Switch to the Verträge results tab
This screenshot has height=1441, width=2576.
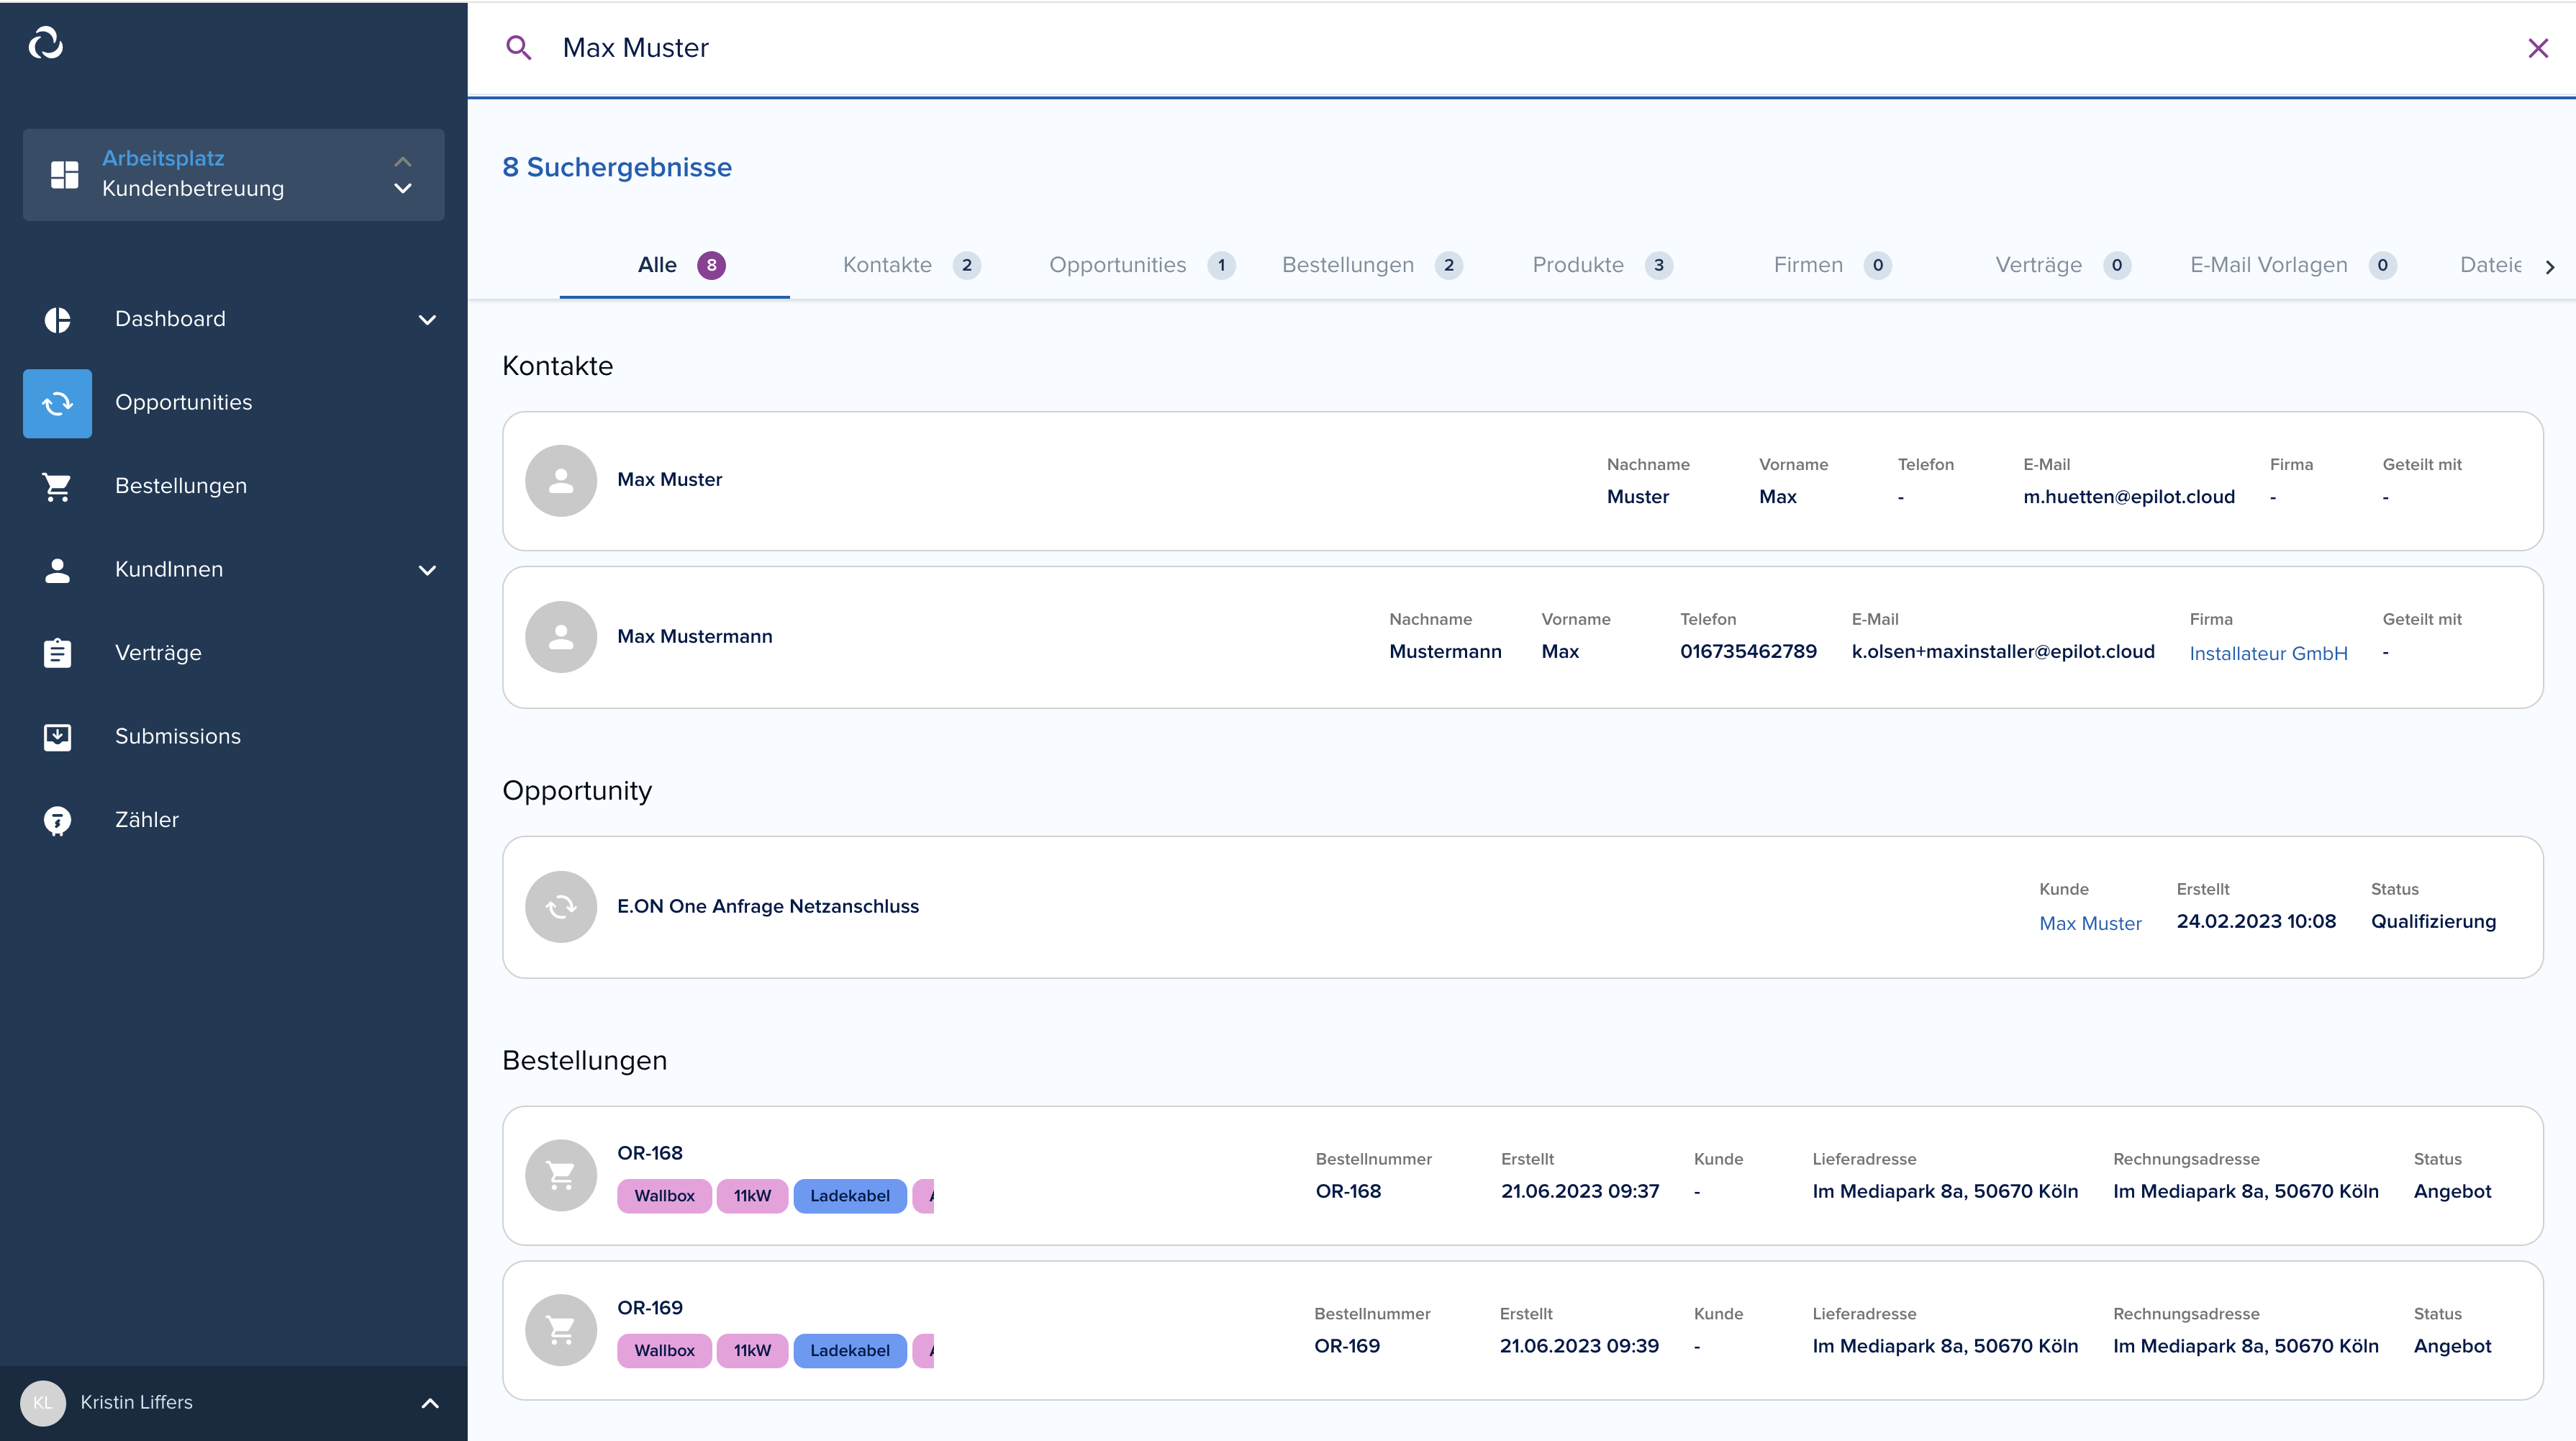(2062, 265)
